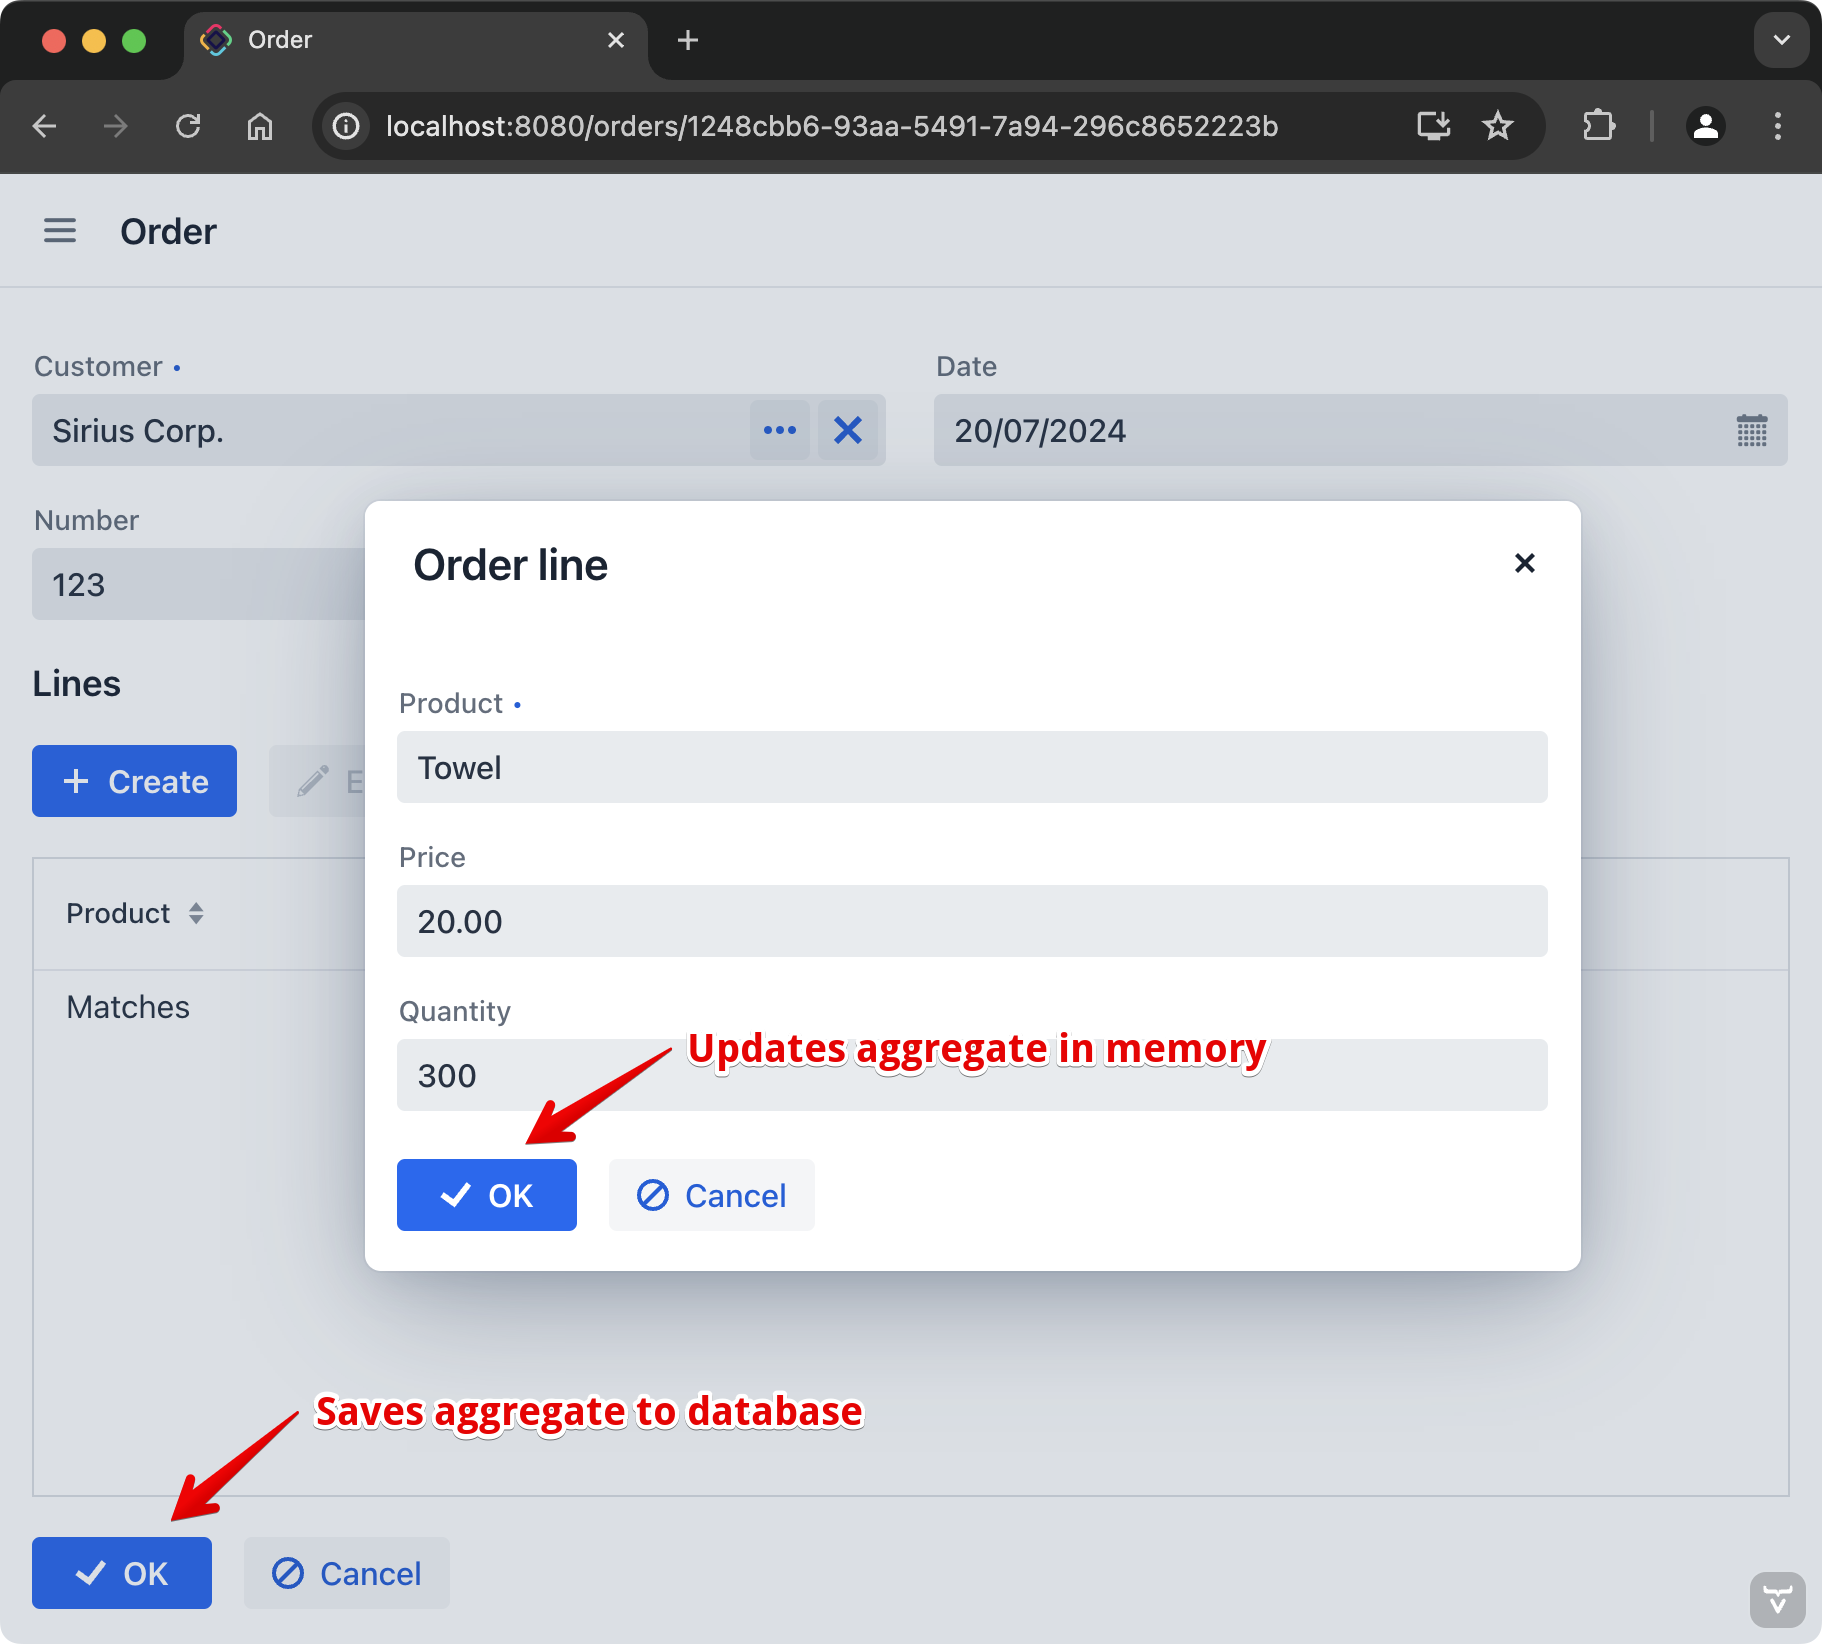This screenshot has width=1822, height=1644.
Task: Open a new browser tab
Action: coord(688,40)
